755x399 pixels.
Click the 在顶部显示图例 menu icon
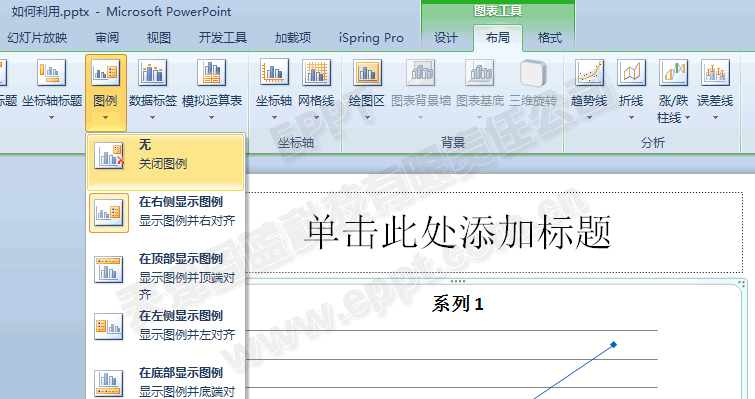pyautogui.click(x=109, y=269)
